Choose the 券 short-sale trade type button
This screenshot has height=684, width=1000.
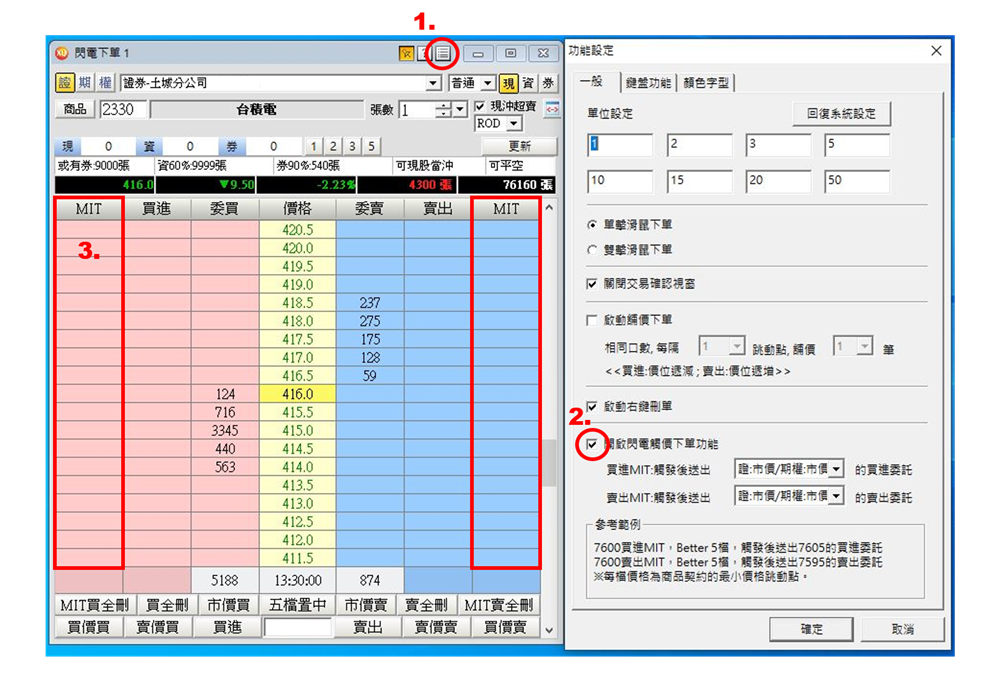[x=548, y=83]
